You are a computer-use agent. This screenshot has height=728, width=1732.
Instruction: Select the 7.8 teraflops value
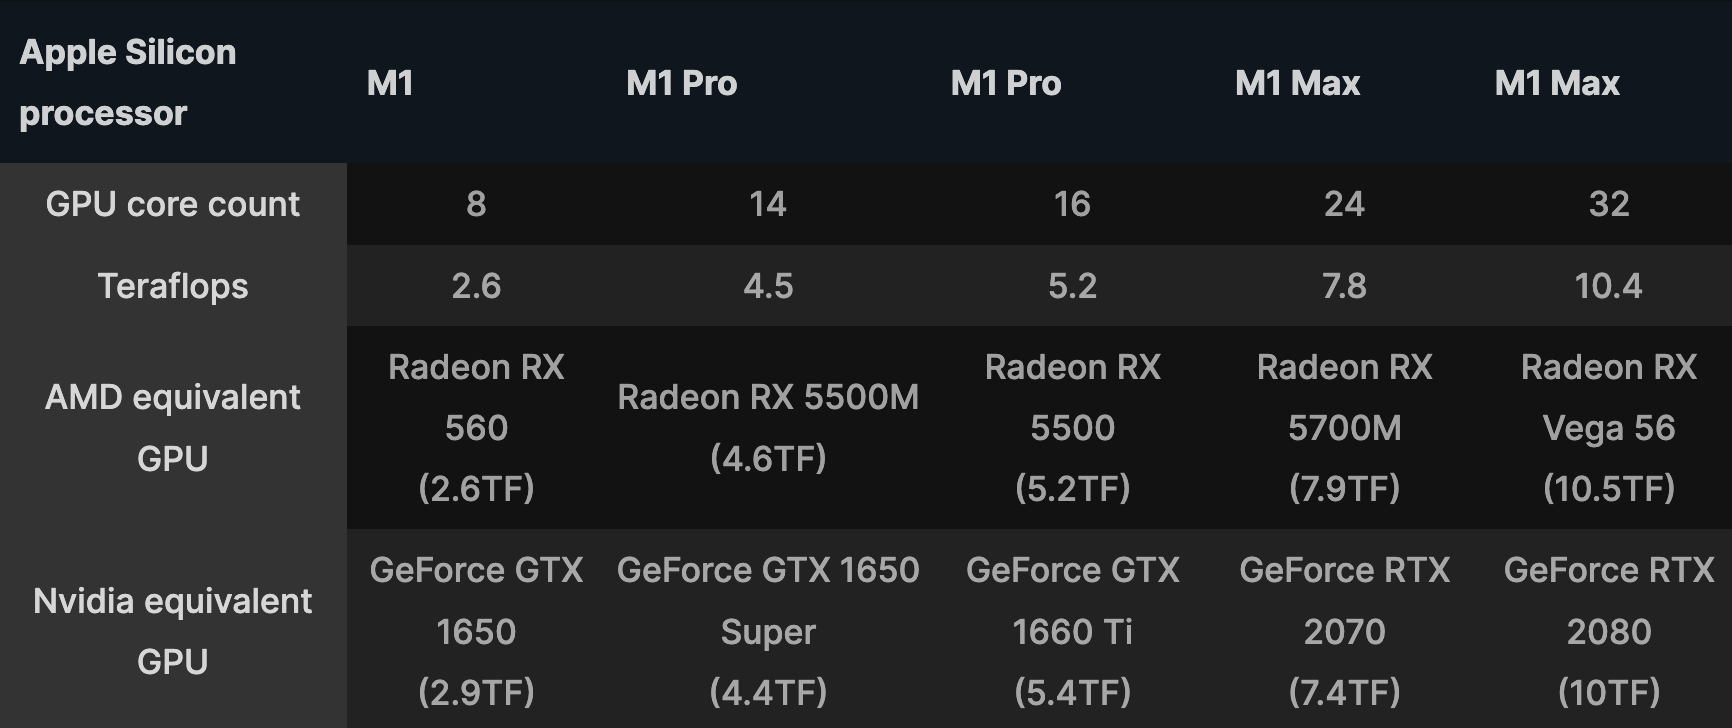click(1345, 286)
